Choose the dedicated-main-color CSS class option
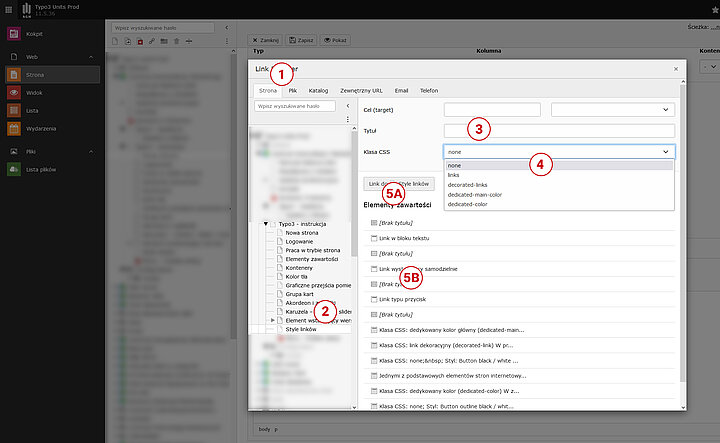This screenshot has width=720, height=443. pos(559,195)
